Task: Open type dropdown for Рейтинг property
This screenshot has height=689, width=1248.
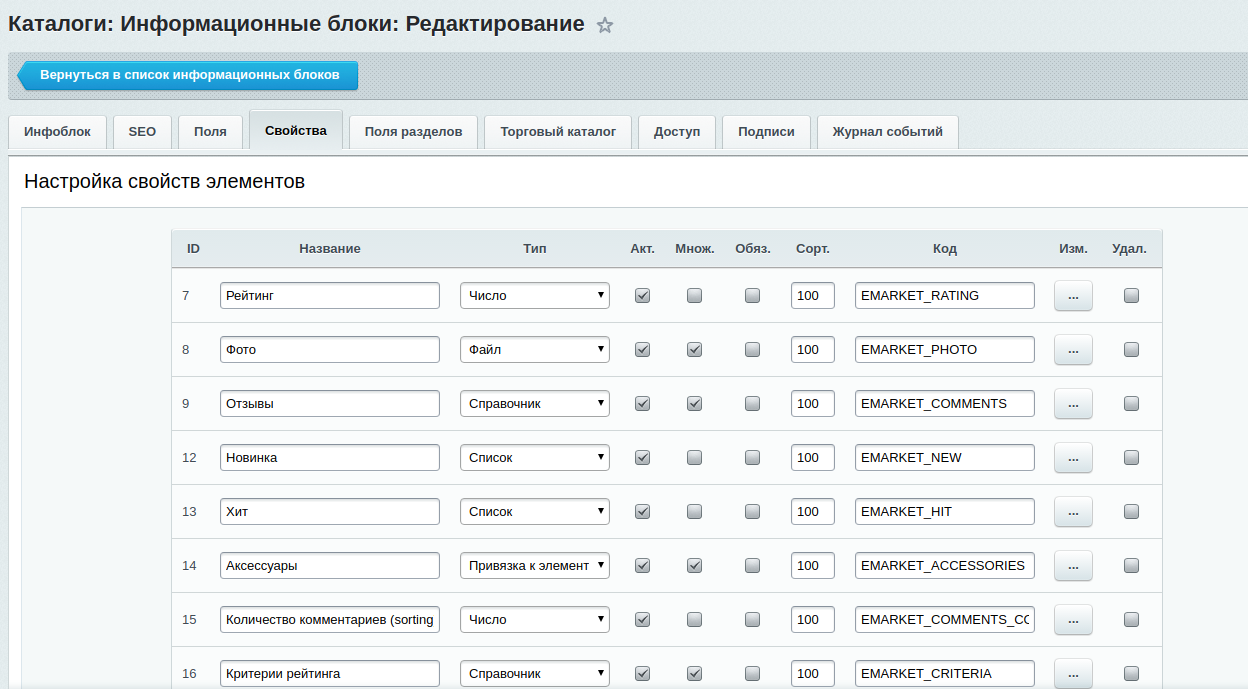Action: (535, 296)
